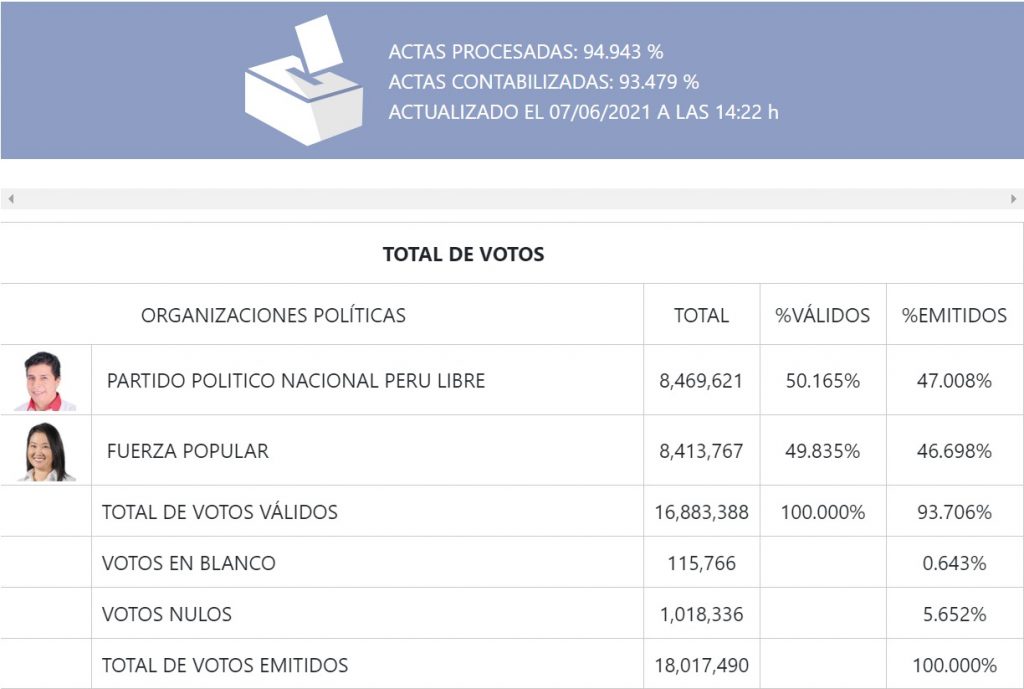Click the %VÁLIDOS column header
The height and width of the screenshot is (689, 1024).
(x=822, y=315)
